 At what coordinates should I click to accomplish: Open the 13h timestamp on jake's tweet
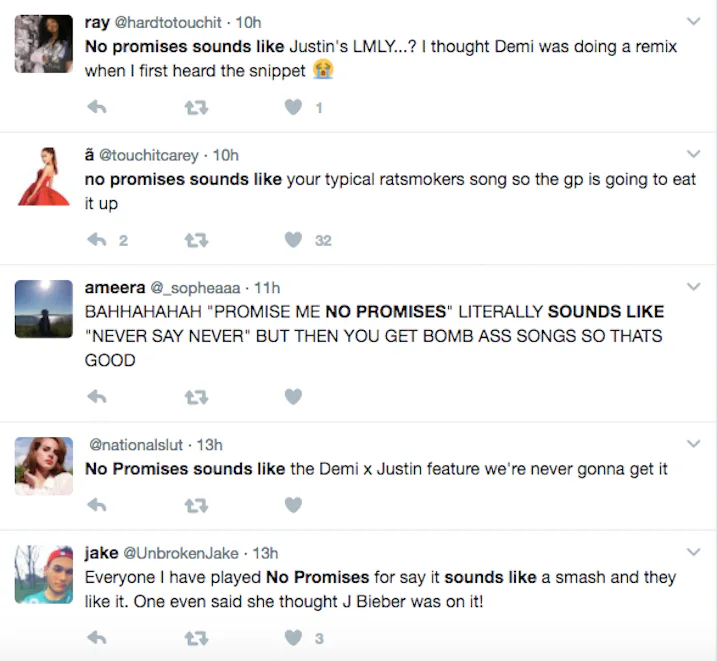click(265, 553)
